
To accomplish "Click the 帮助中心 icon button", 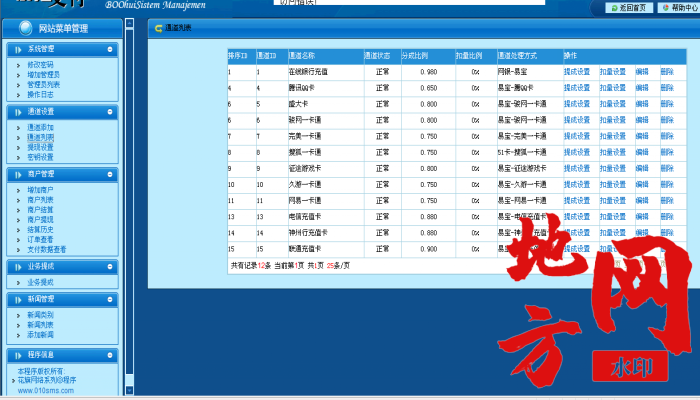I will pos(678,8).
